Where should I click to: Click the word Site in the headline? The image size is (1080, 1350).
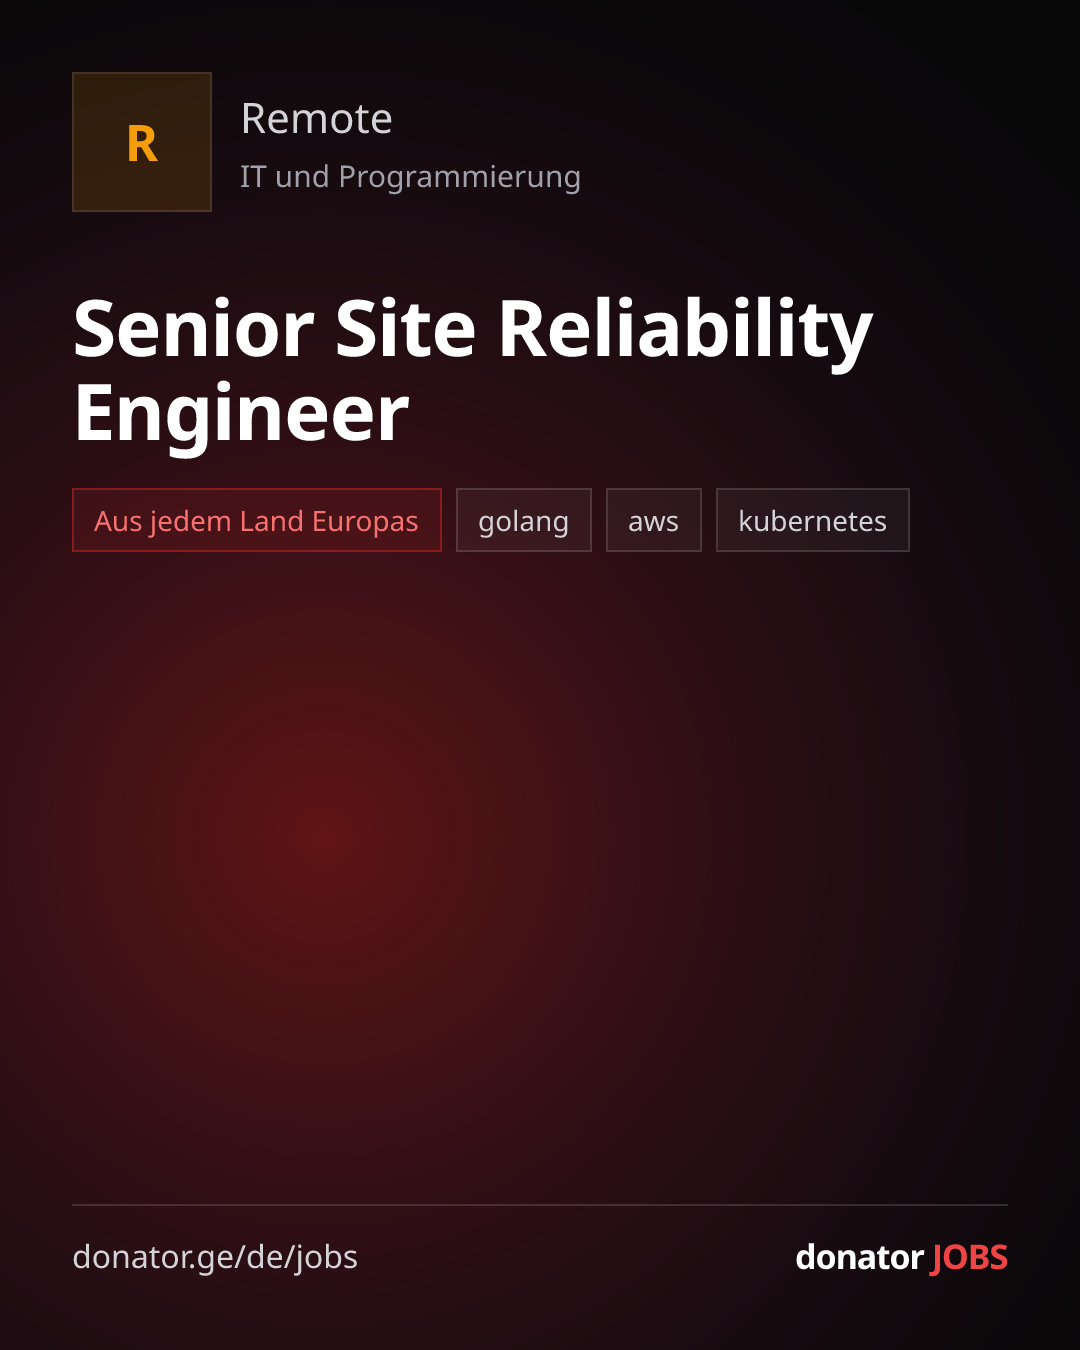tap(406, 329)
